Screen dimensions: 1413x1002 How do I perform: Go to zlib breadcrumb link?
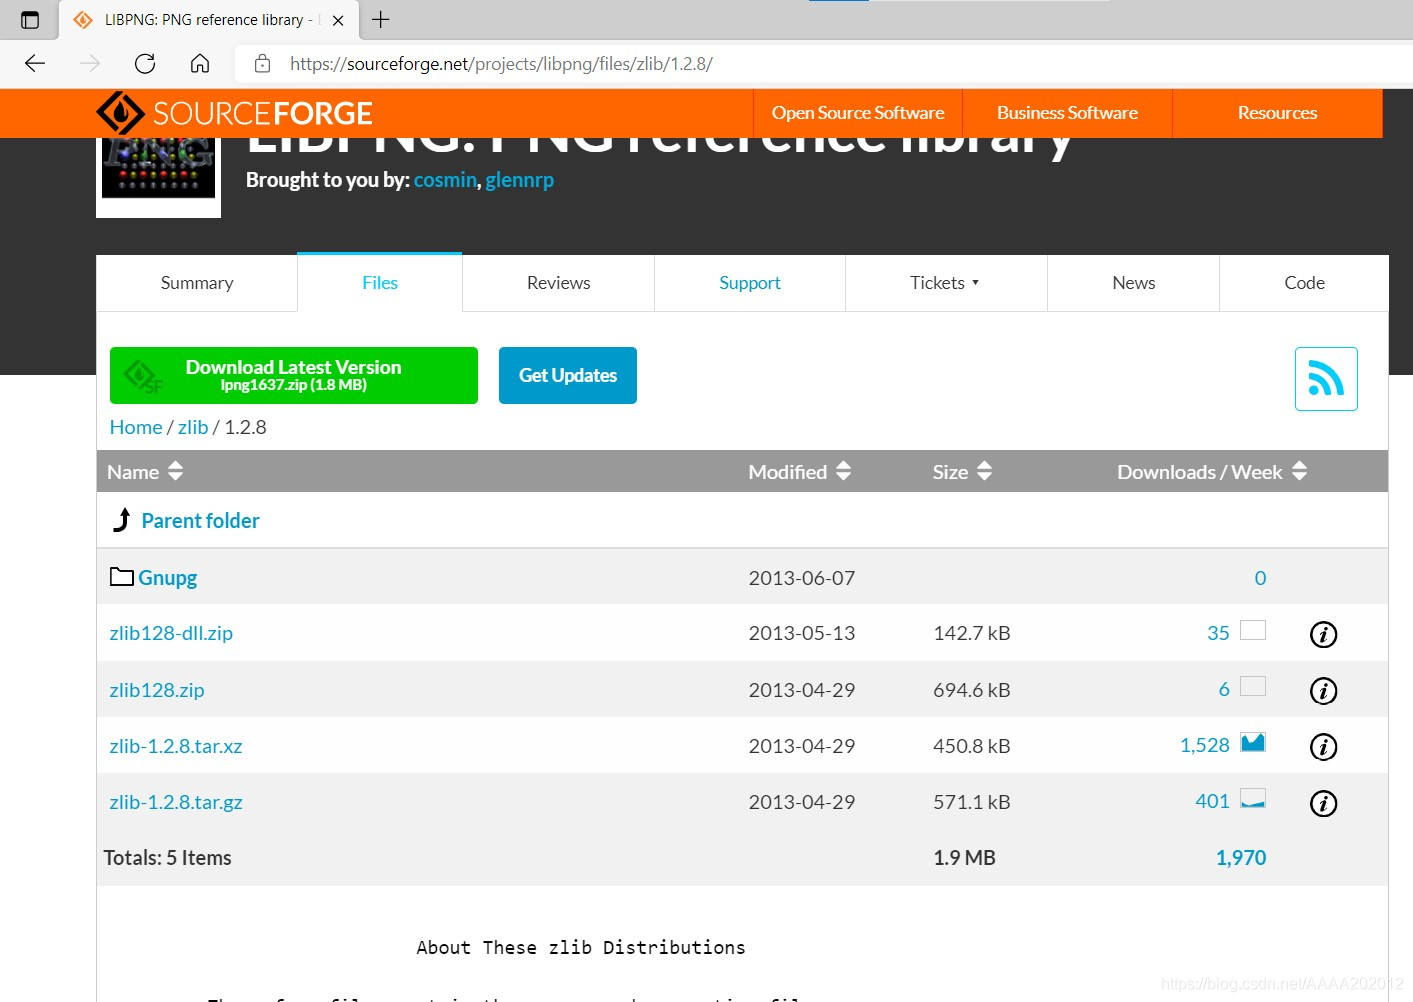pyautogui.click(x=193, y=427)
